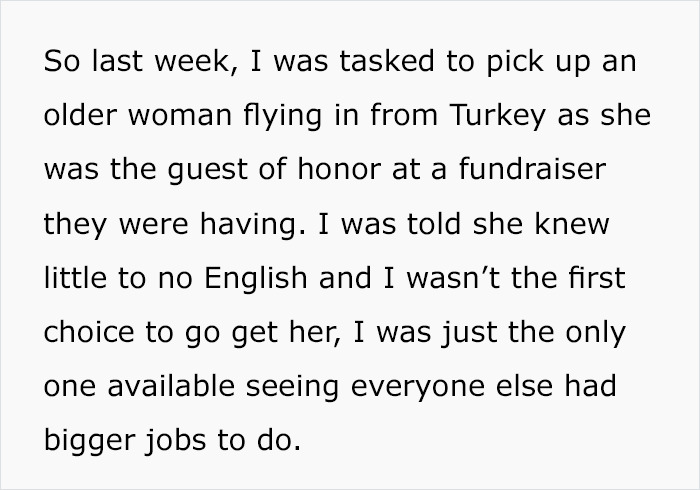Click the word "available" in the paragraph
The height and width of the screenshot is (490, 700).
pos(171,386)
